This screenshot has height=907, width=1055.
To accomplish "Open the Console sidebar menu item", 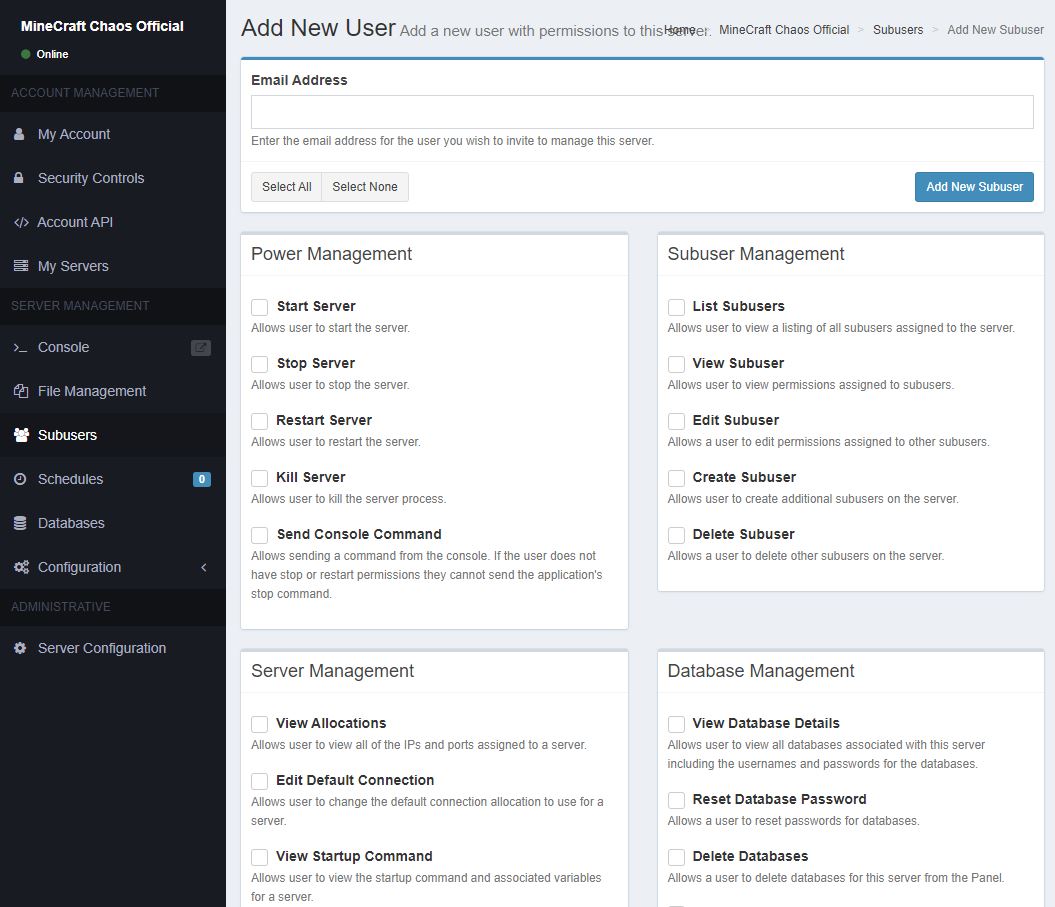I will point(63,347).
